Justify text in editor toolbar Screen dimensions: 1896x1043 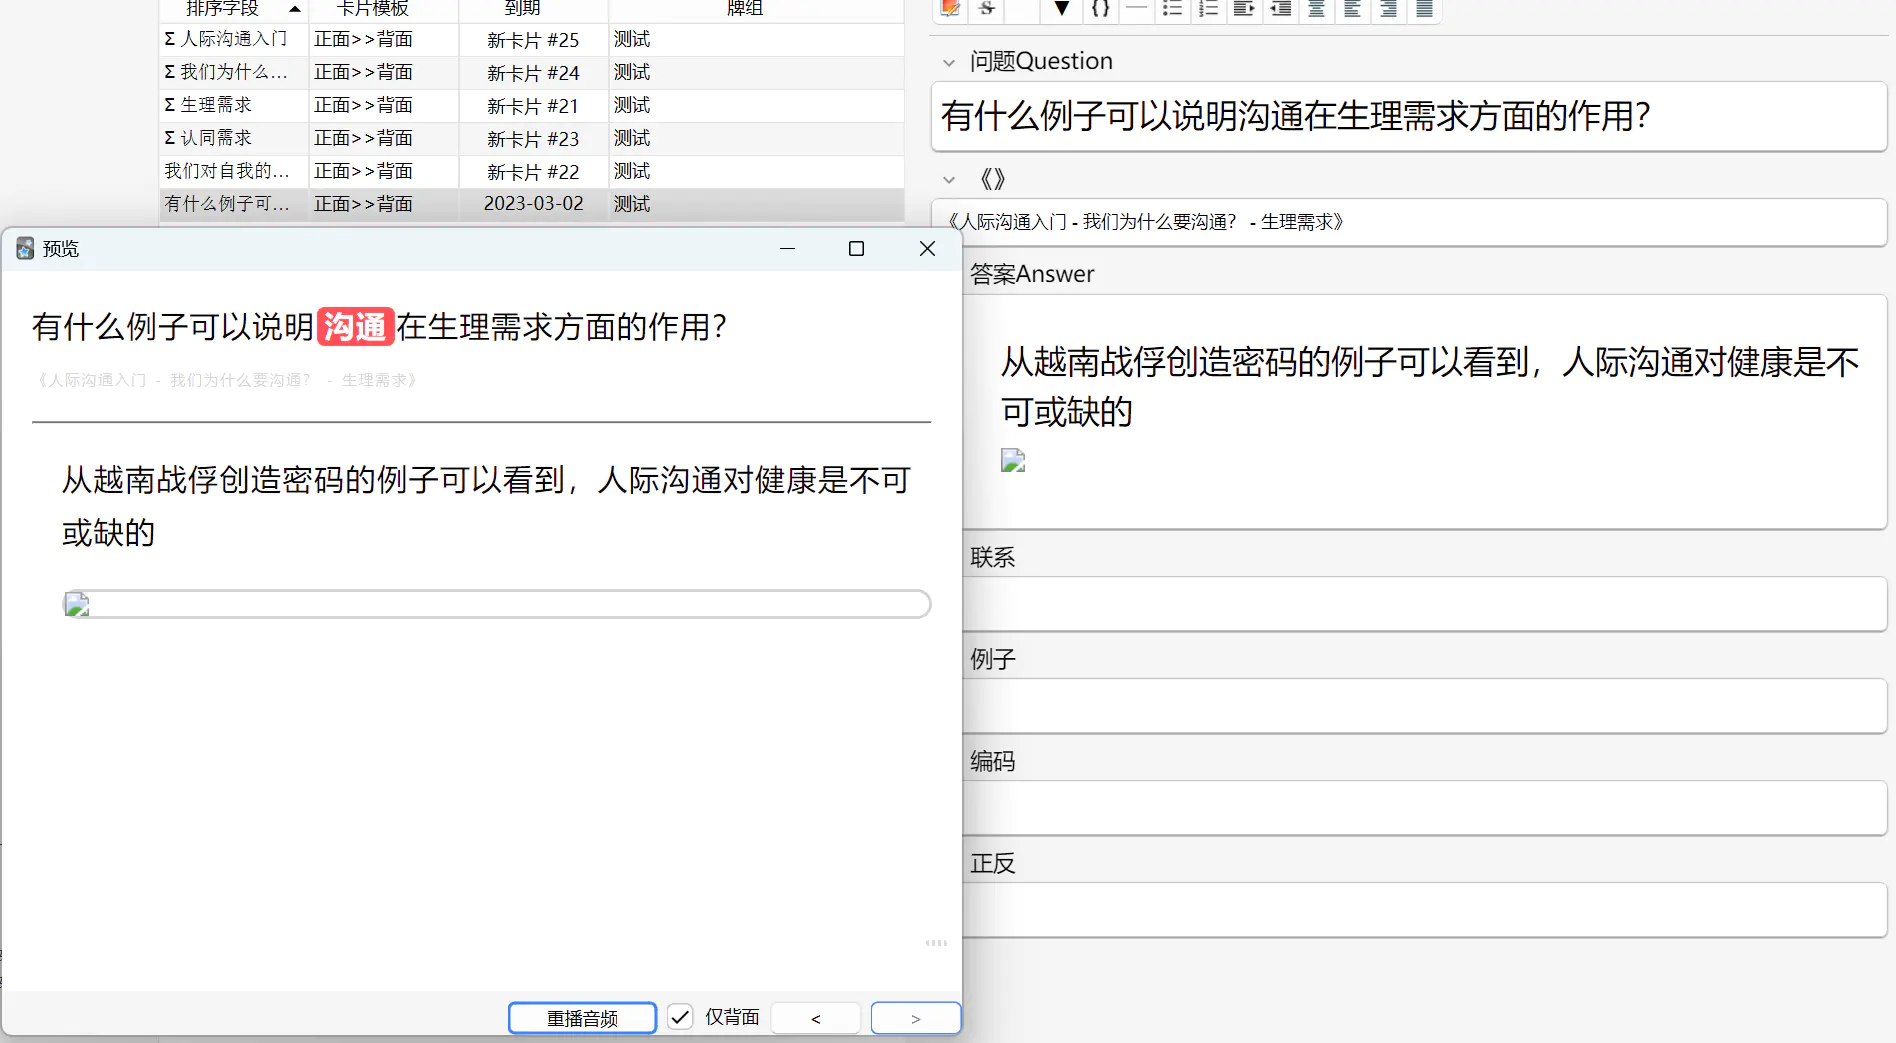[x=1424, y=9]
